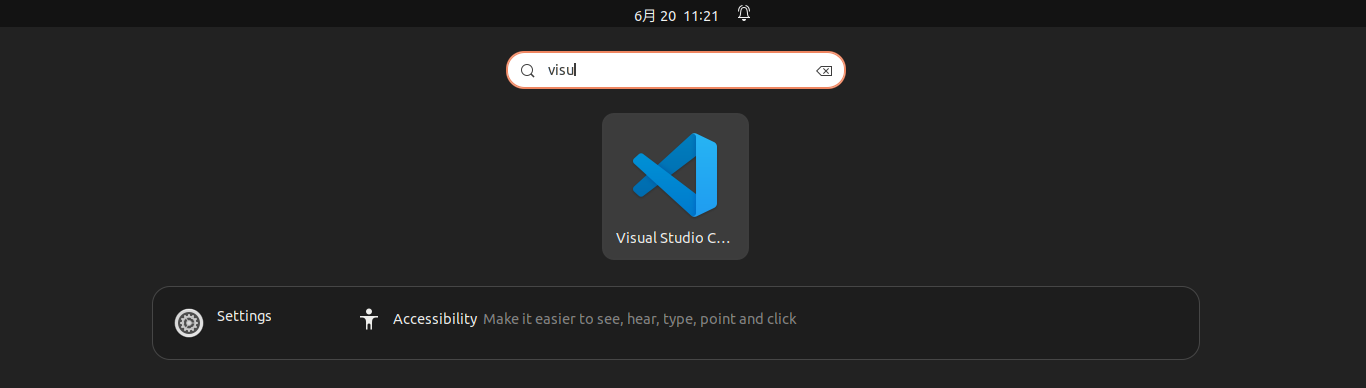Click the magnifier icon in search bar
The height and width of the screenshot is (388, 1366).
point(527,71)
